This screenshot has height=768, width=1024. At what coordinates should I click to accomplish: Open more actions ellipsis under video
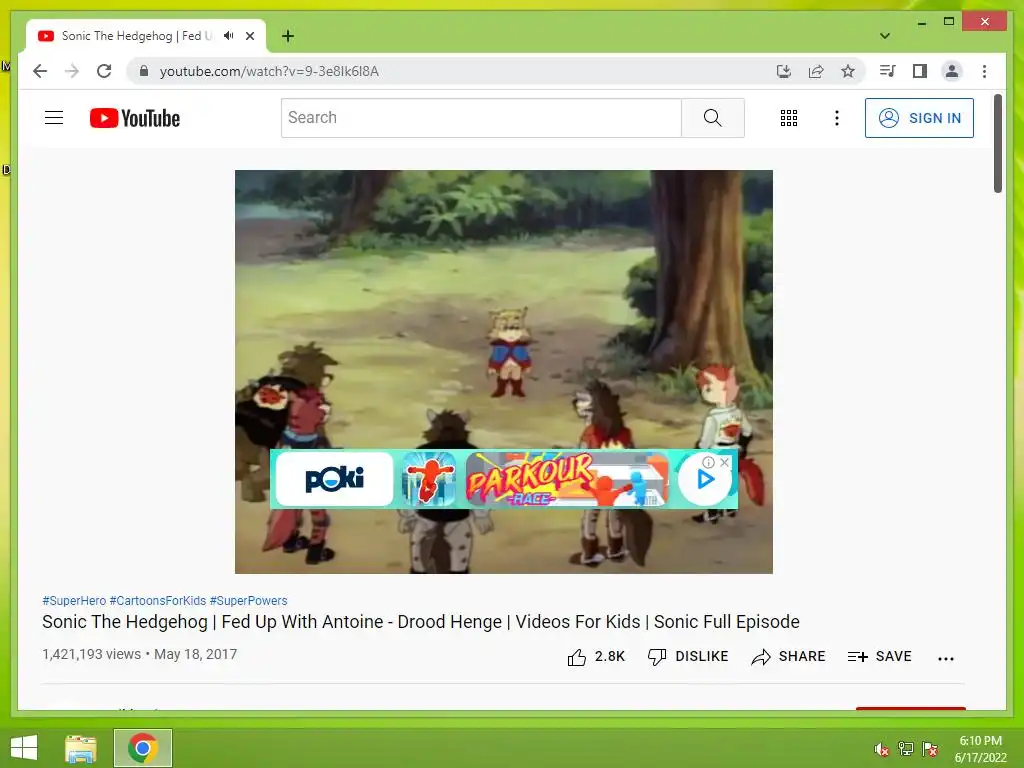click(x=946, y=658)
